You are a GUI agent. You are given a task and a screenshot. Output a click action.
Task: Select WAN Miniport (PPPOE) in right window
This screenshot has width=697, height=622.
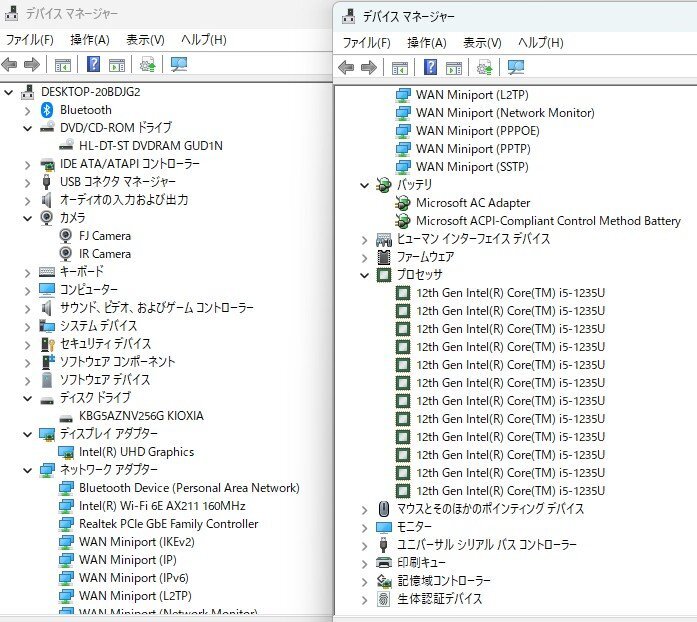pos(477,131)
